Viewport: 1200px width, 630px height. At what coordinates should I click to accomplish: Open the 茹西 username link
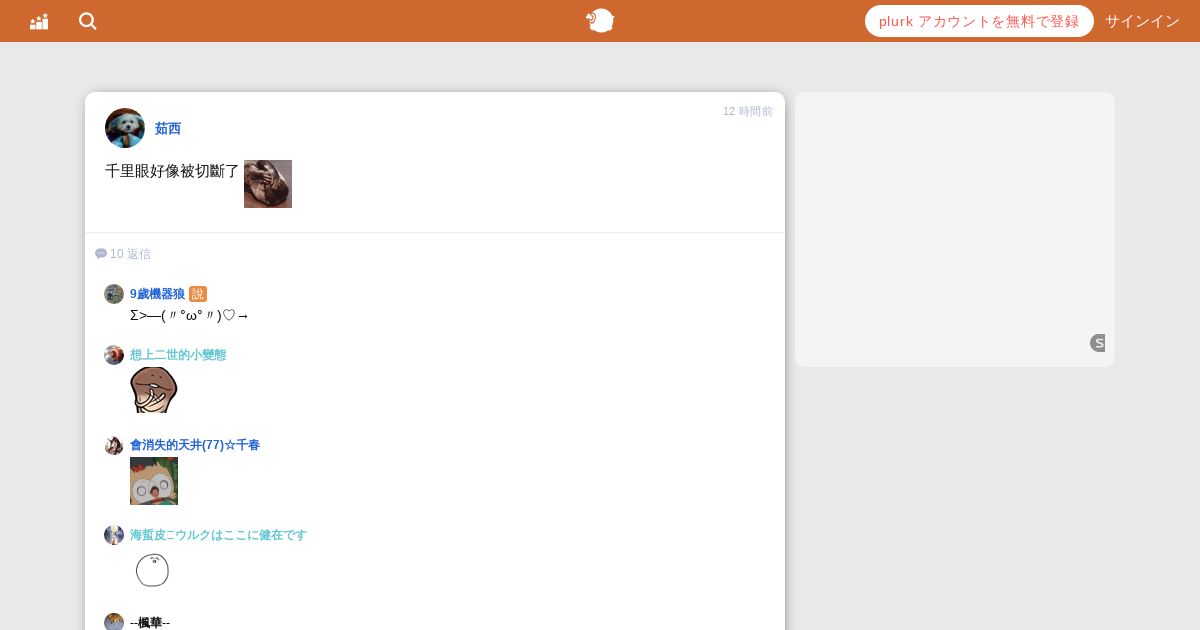(168, 129)
